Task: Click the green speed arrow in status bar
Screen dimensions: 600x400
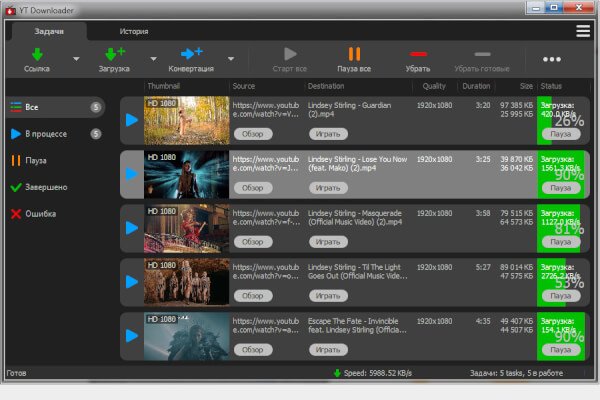Action: coord(337,373)
